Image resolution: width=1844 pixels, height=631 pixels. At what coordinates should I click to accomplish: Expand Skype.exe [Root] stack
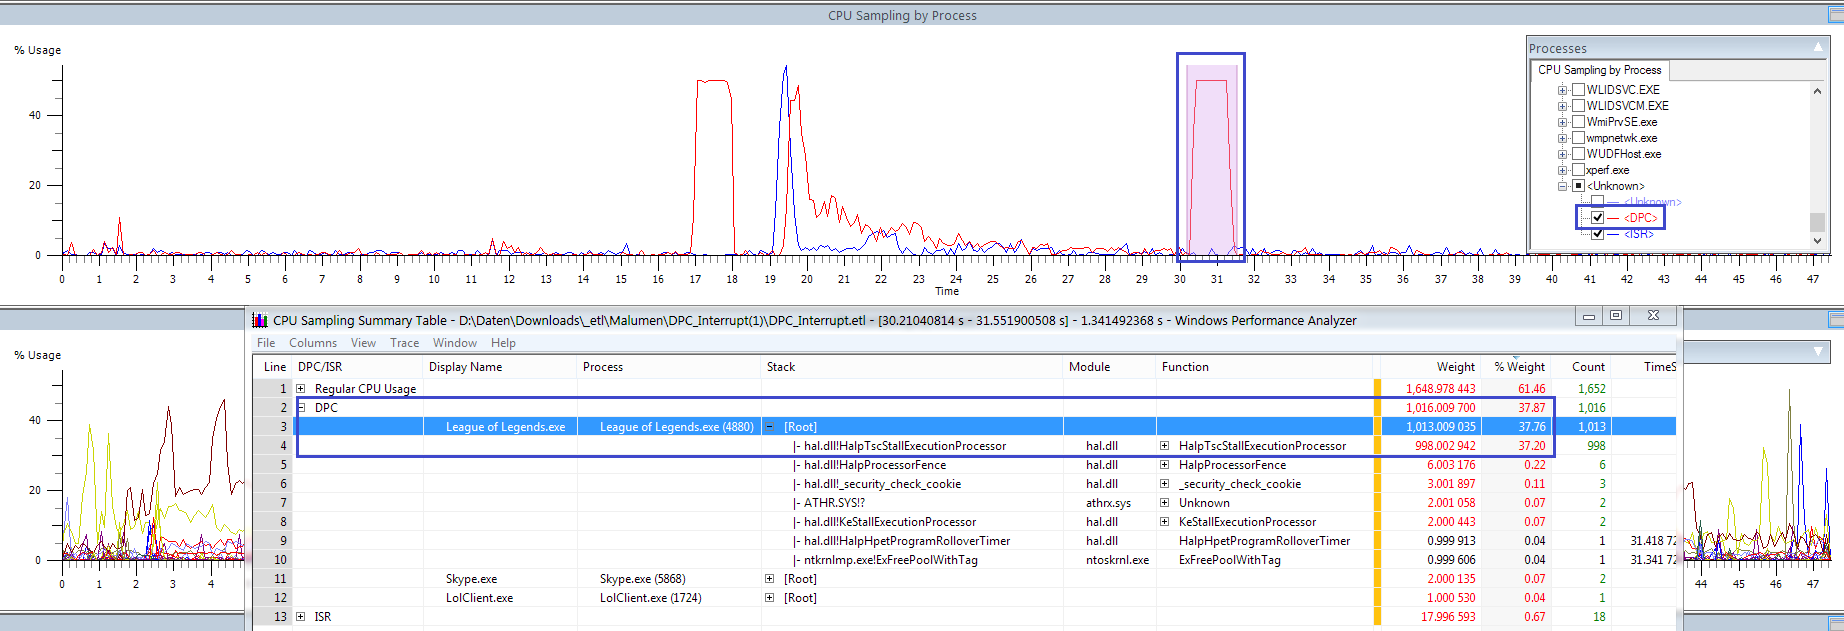pyautogui.click(x=769, y=578)
